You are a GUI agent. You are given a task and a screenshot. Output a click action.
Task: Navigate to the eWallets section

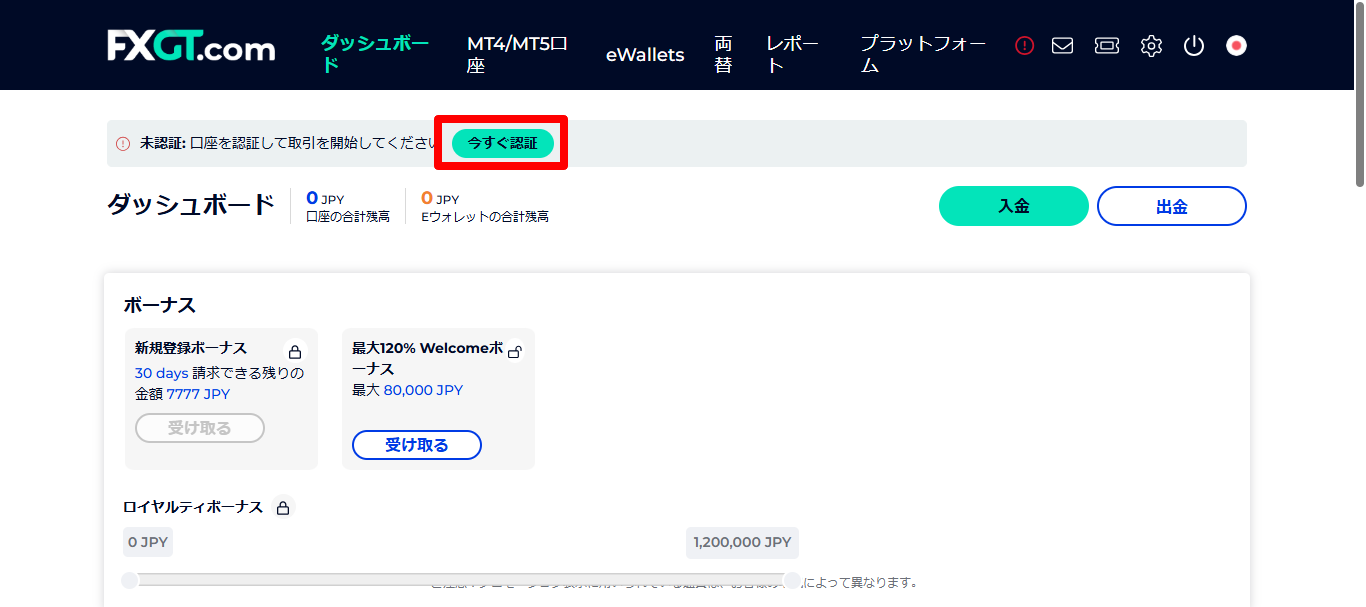(645, 55)
